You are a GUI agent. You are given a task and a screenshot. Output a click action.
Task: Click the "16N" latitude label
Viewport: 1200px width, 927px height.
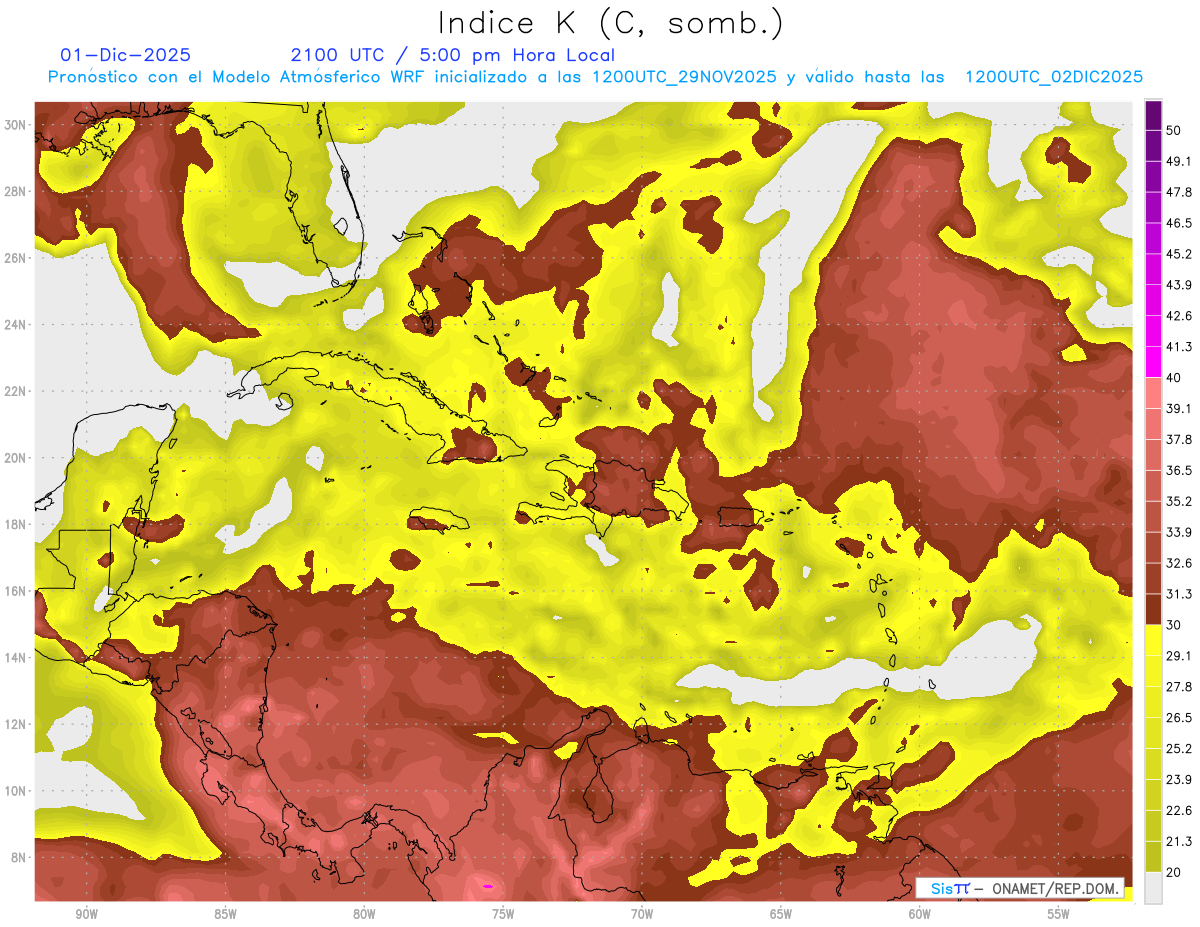(17, 591)
